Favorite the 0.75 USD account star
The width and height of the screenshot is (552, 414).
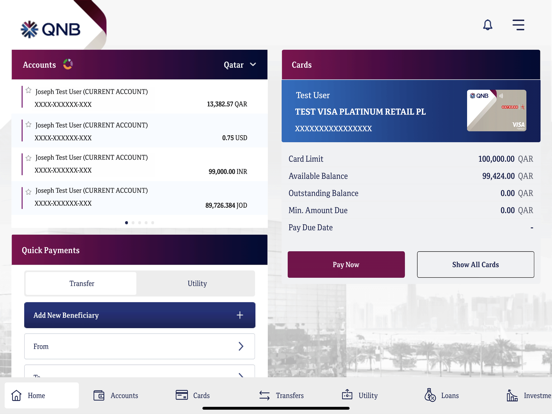click(x=29, y=124)
